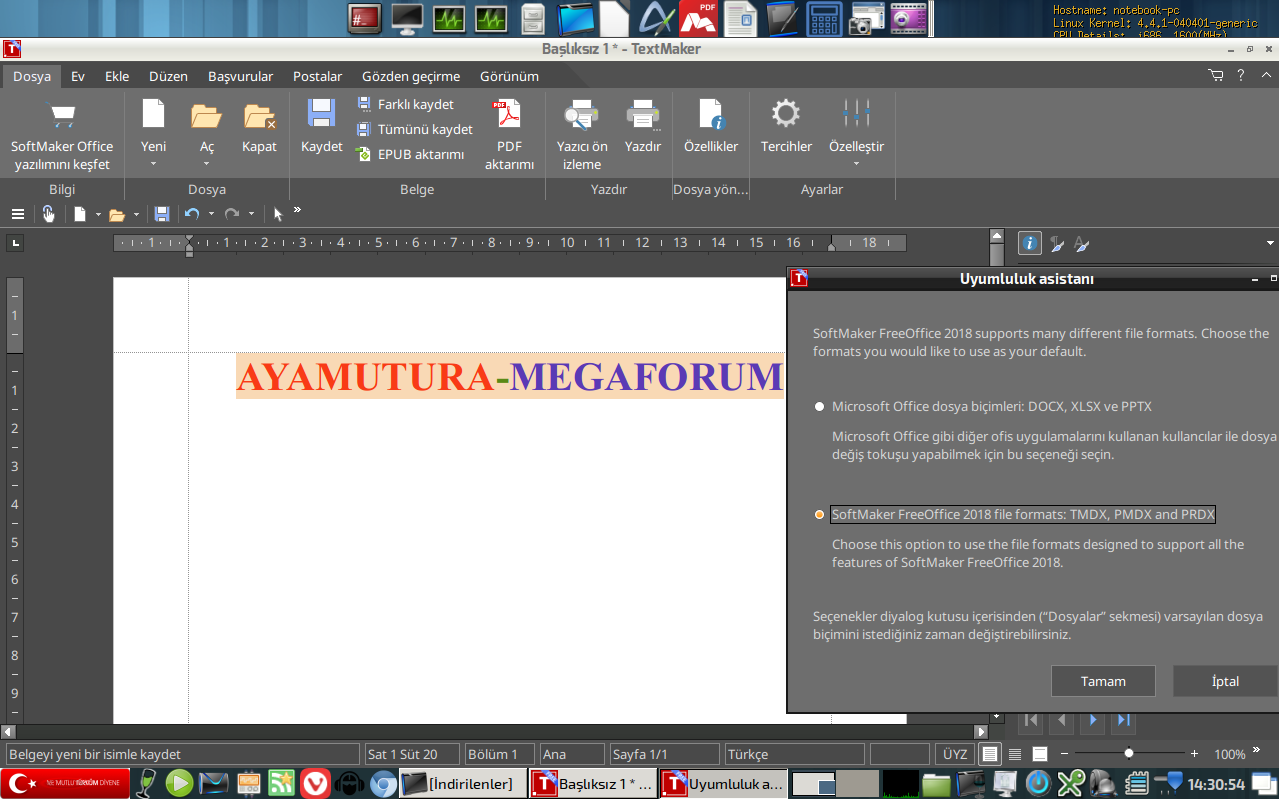Open the Gözden geçirme ribbon tab
This screenshot has height=799, width=1279.
pyautogui.click(x=411, y=76)
